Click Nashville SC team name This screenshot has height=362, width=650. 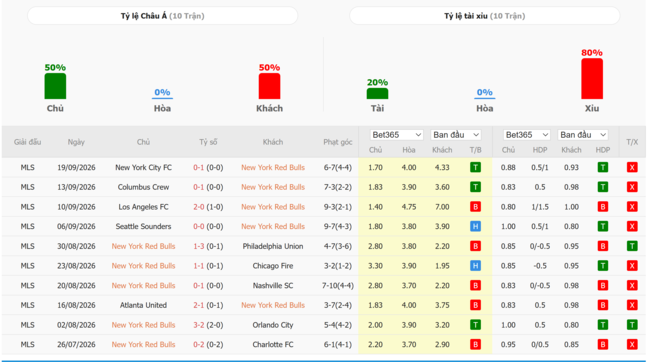point(273,286)
